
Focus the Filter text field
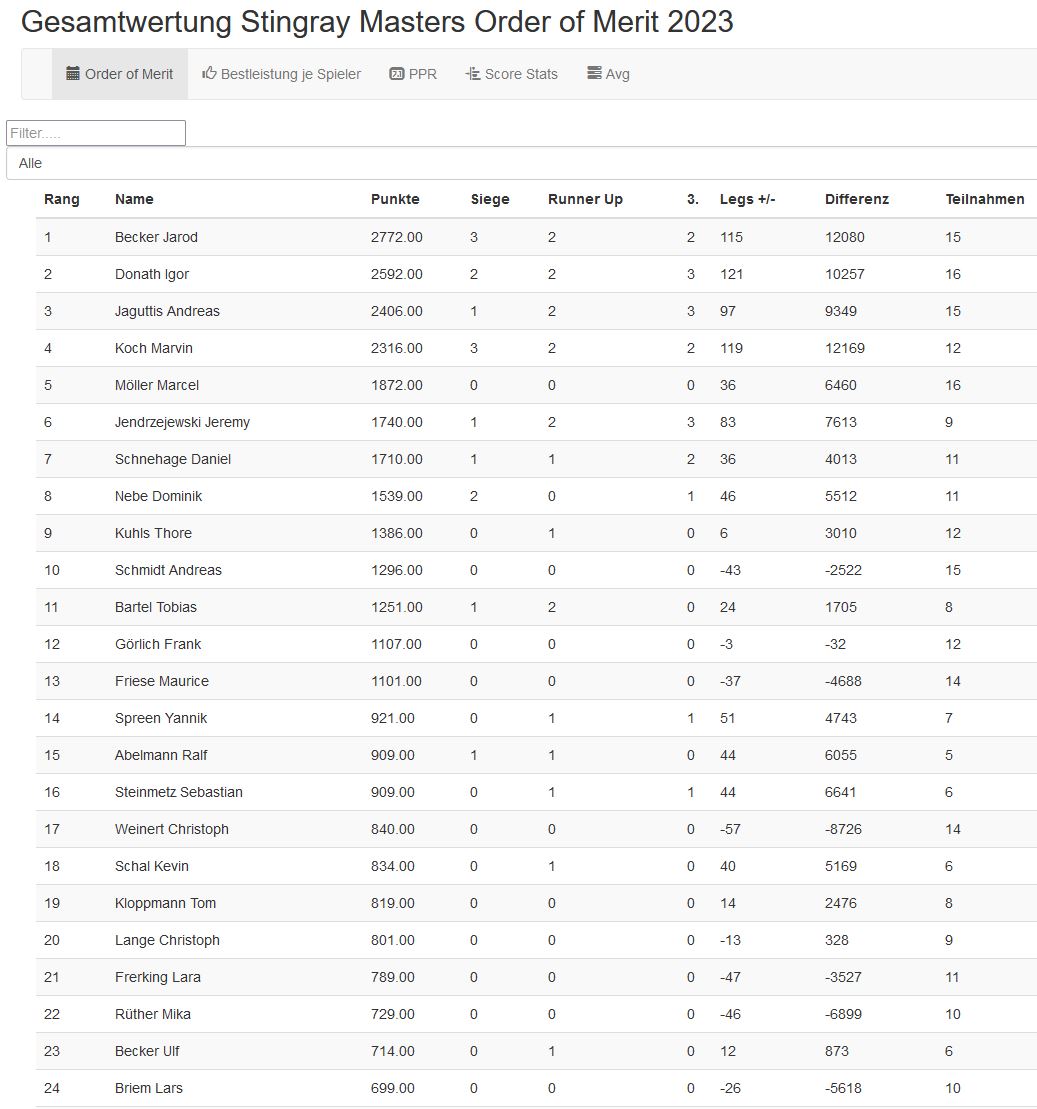[96, 133]
